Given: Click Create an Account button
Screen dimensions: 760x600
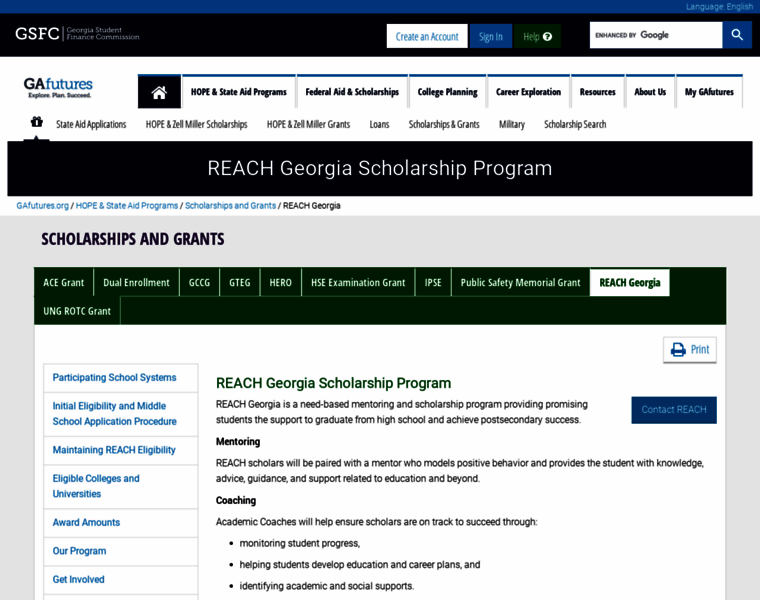Looking at the screenshot, I should (427, 36).
